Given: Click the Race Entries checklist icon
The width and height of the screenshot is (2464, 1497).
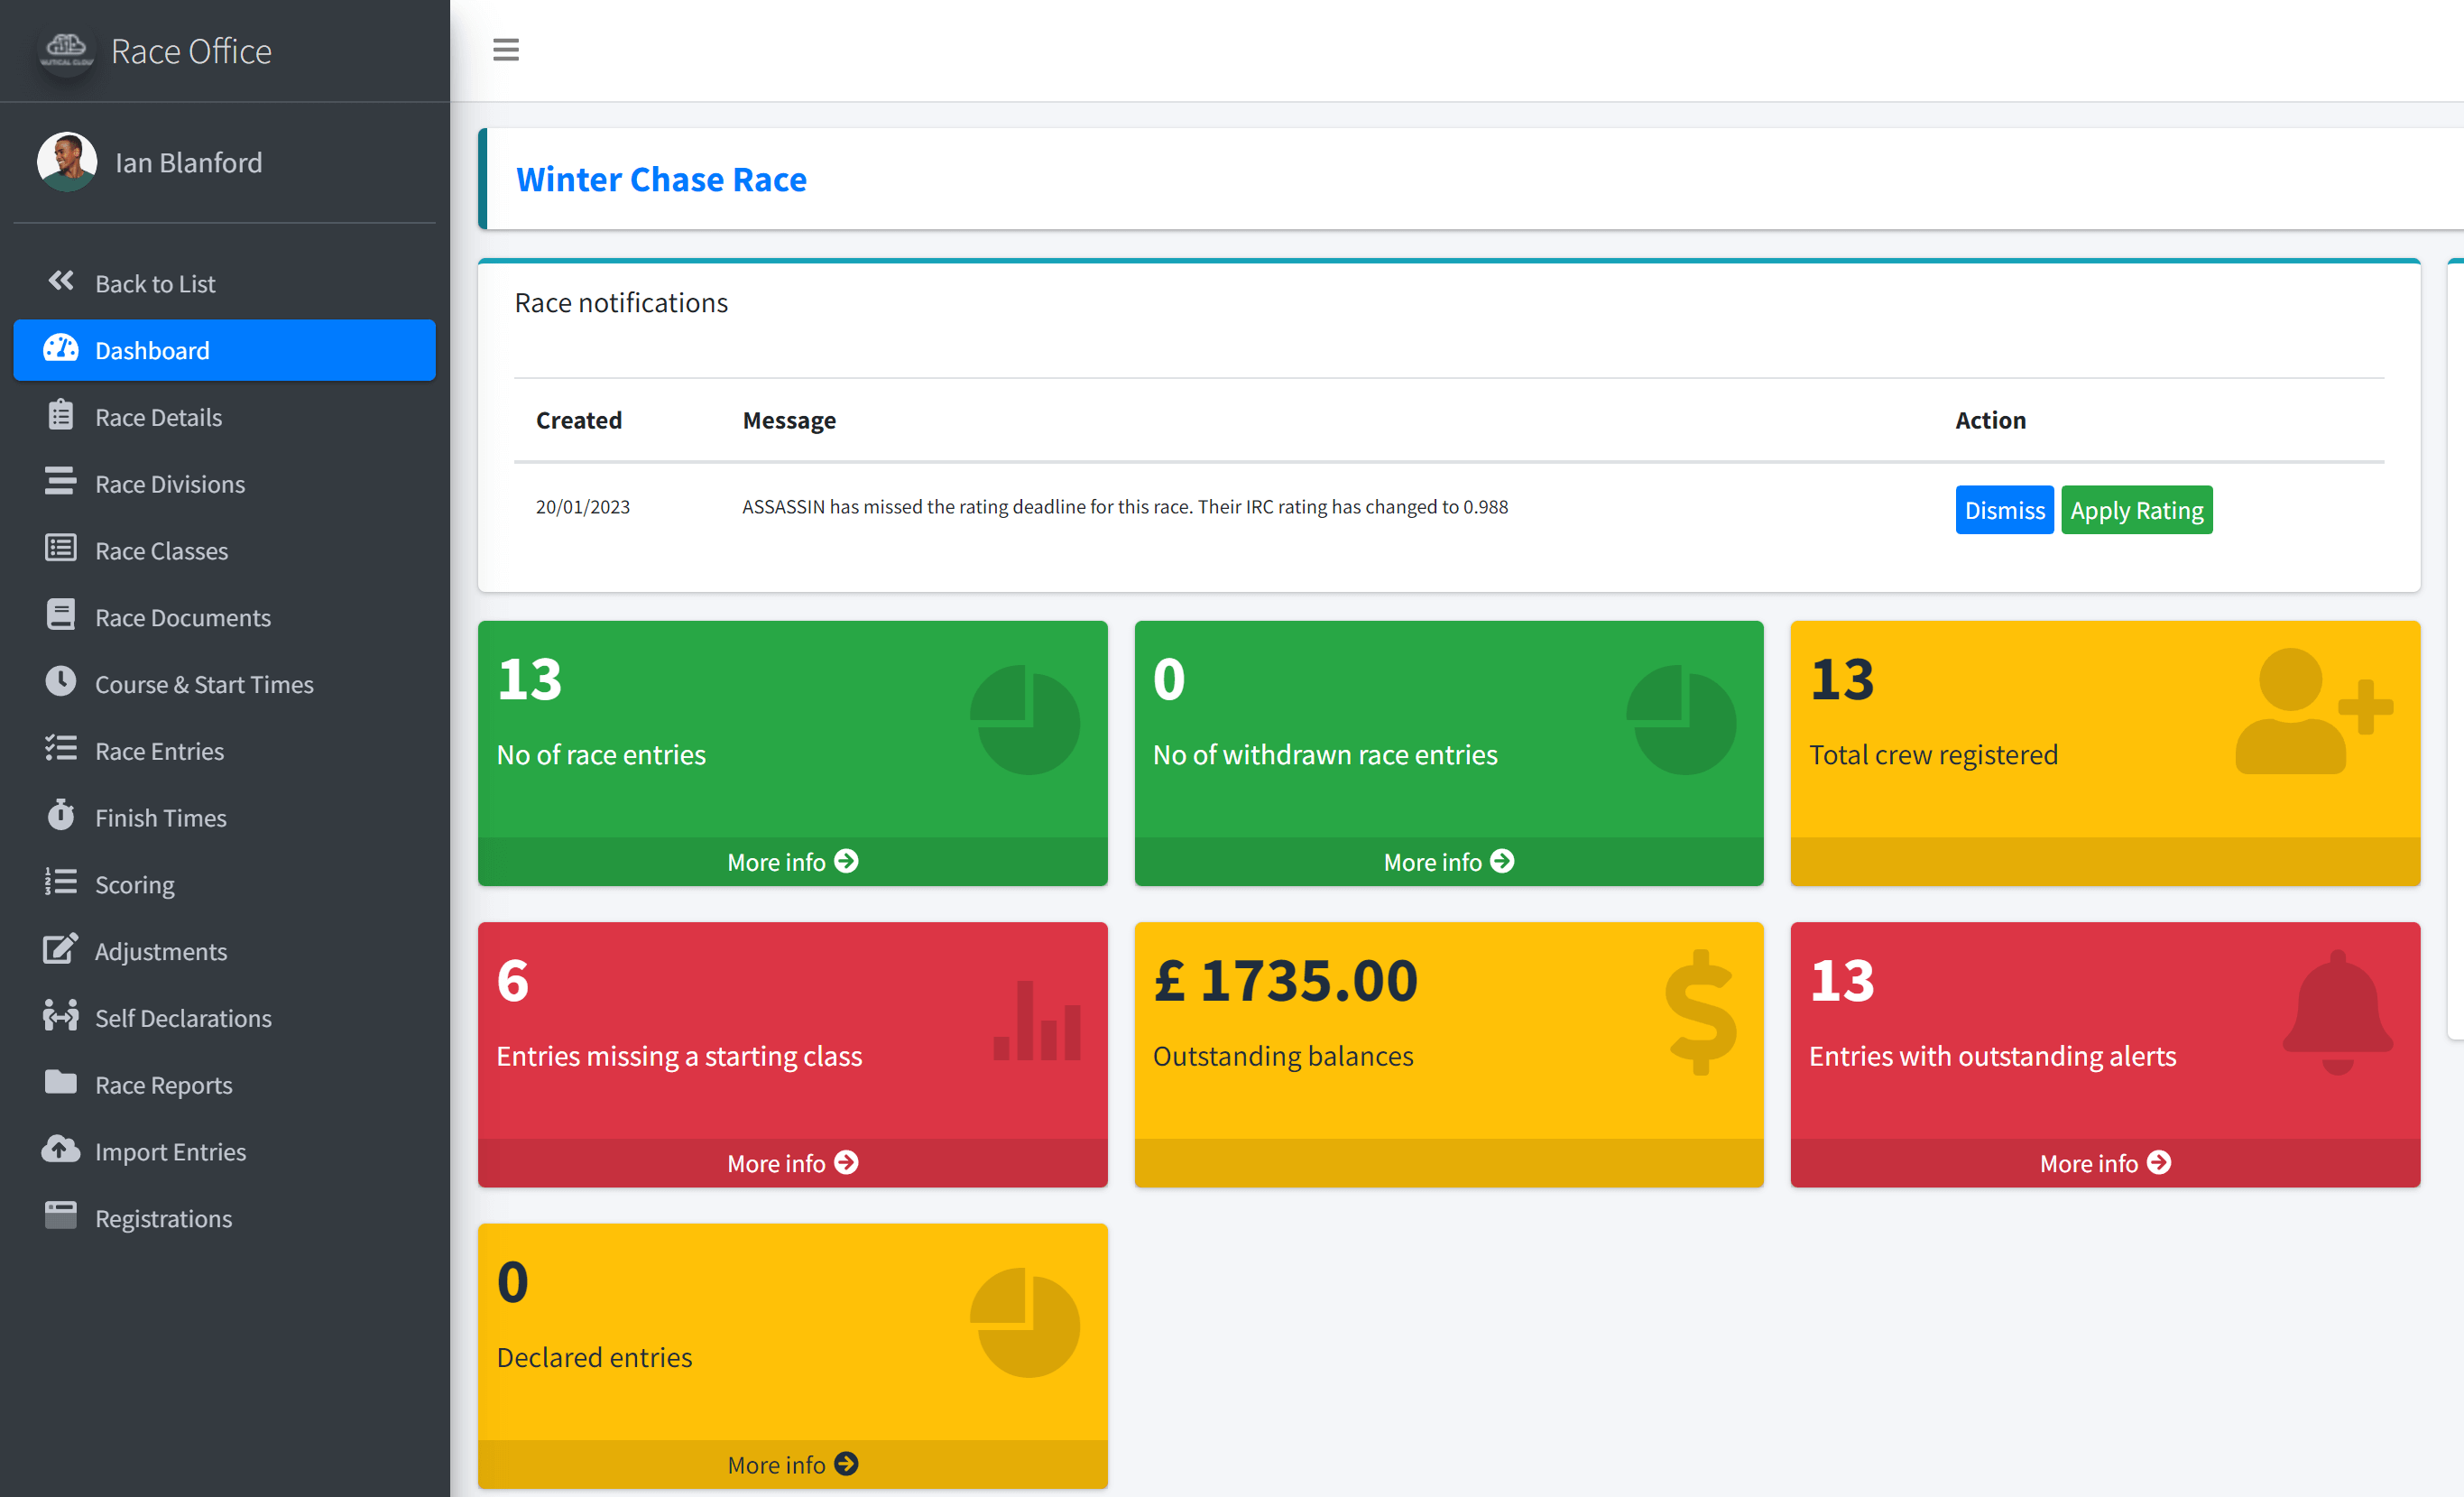Looking at the screenshot, I should coord(61,748).
